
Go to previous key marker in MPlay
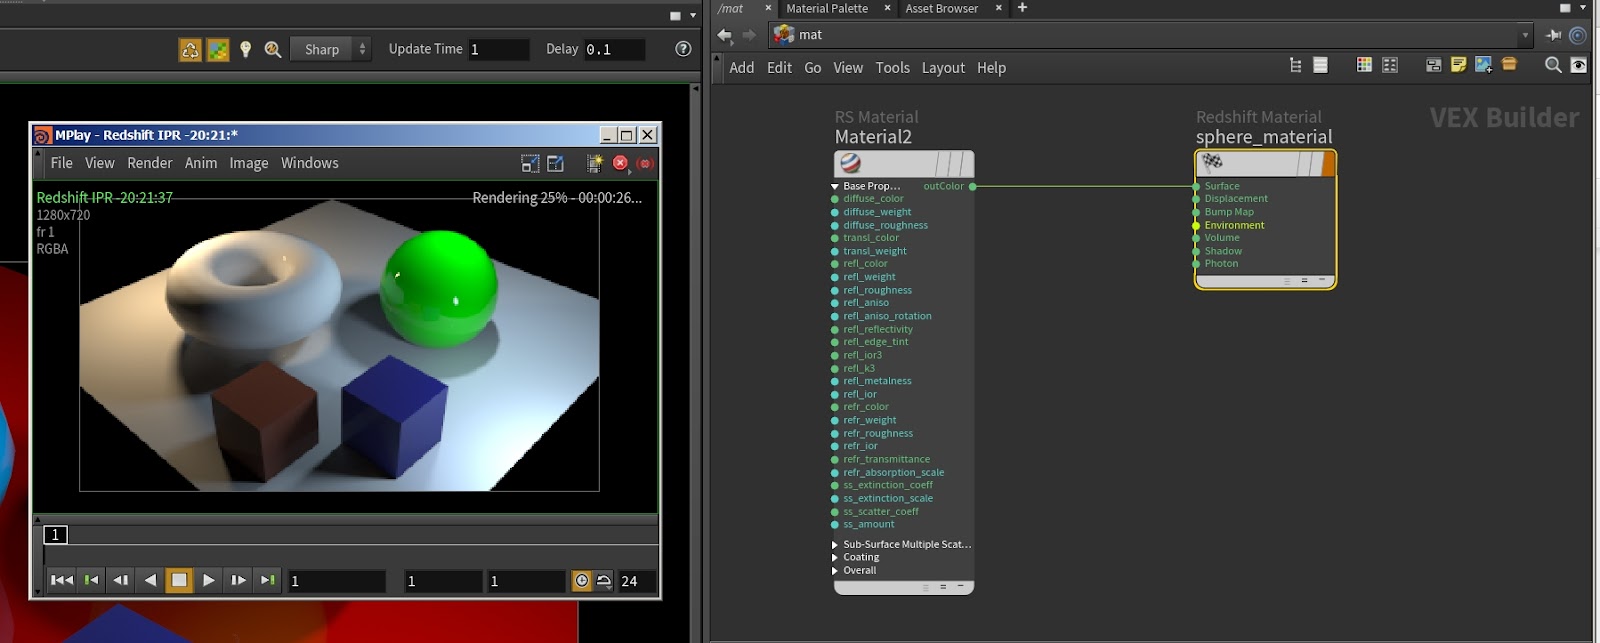coord(91,580)
